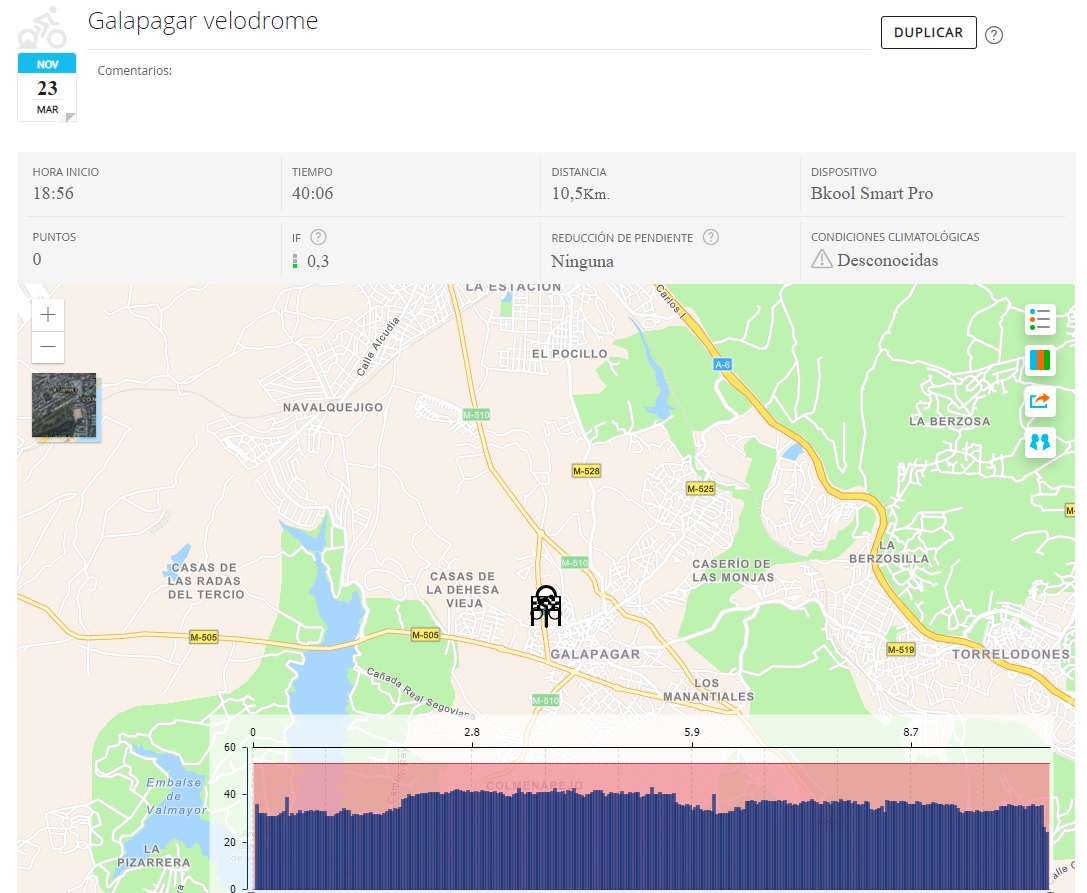Click the GALAPAGAR map label
Screen dimensions: 1087x893
point(595,654)
